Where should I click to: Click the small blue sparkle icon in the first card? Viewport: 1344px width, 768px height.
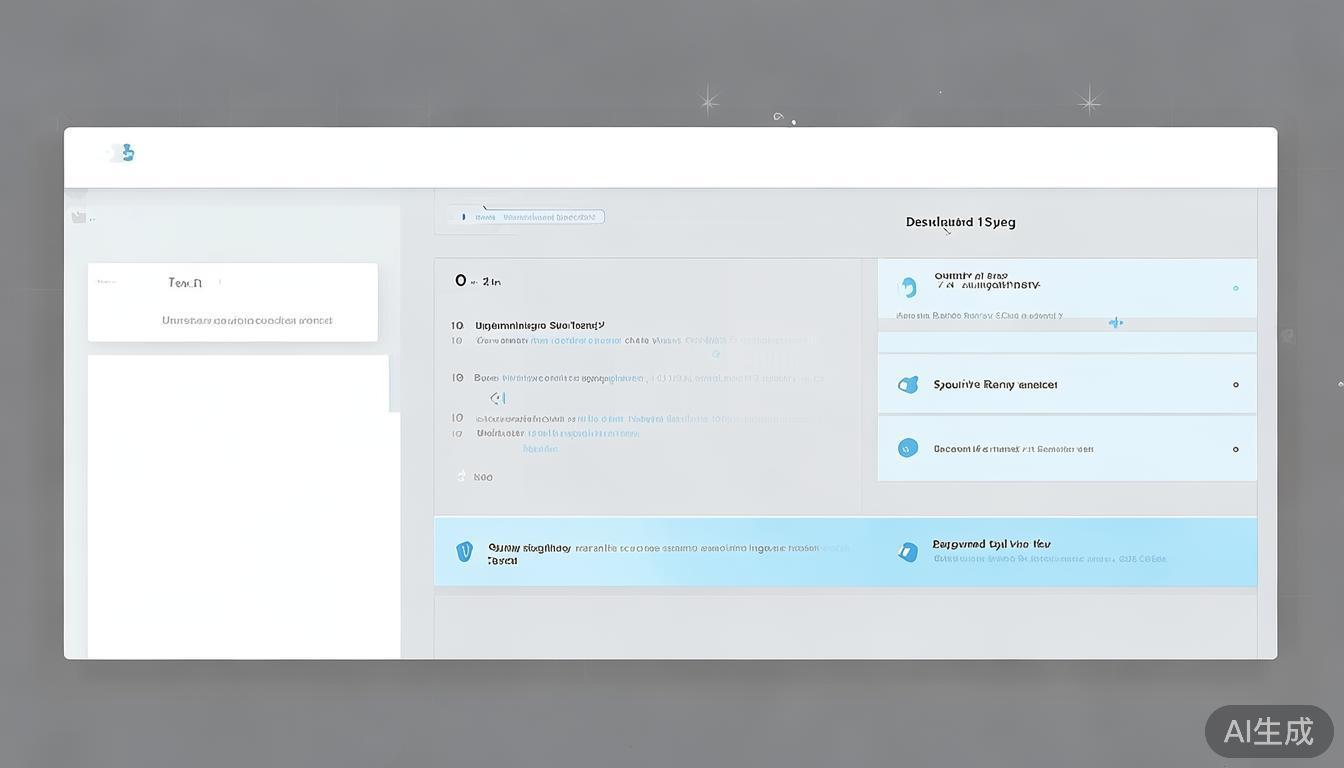click(x=1116, y=322)
